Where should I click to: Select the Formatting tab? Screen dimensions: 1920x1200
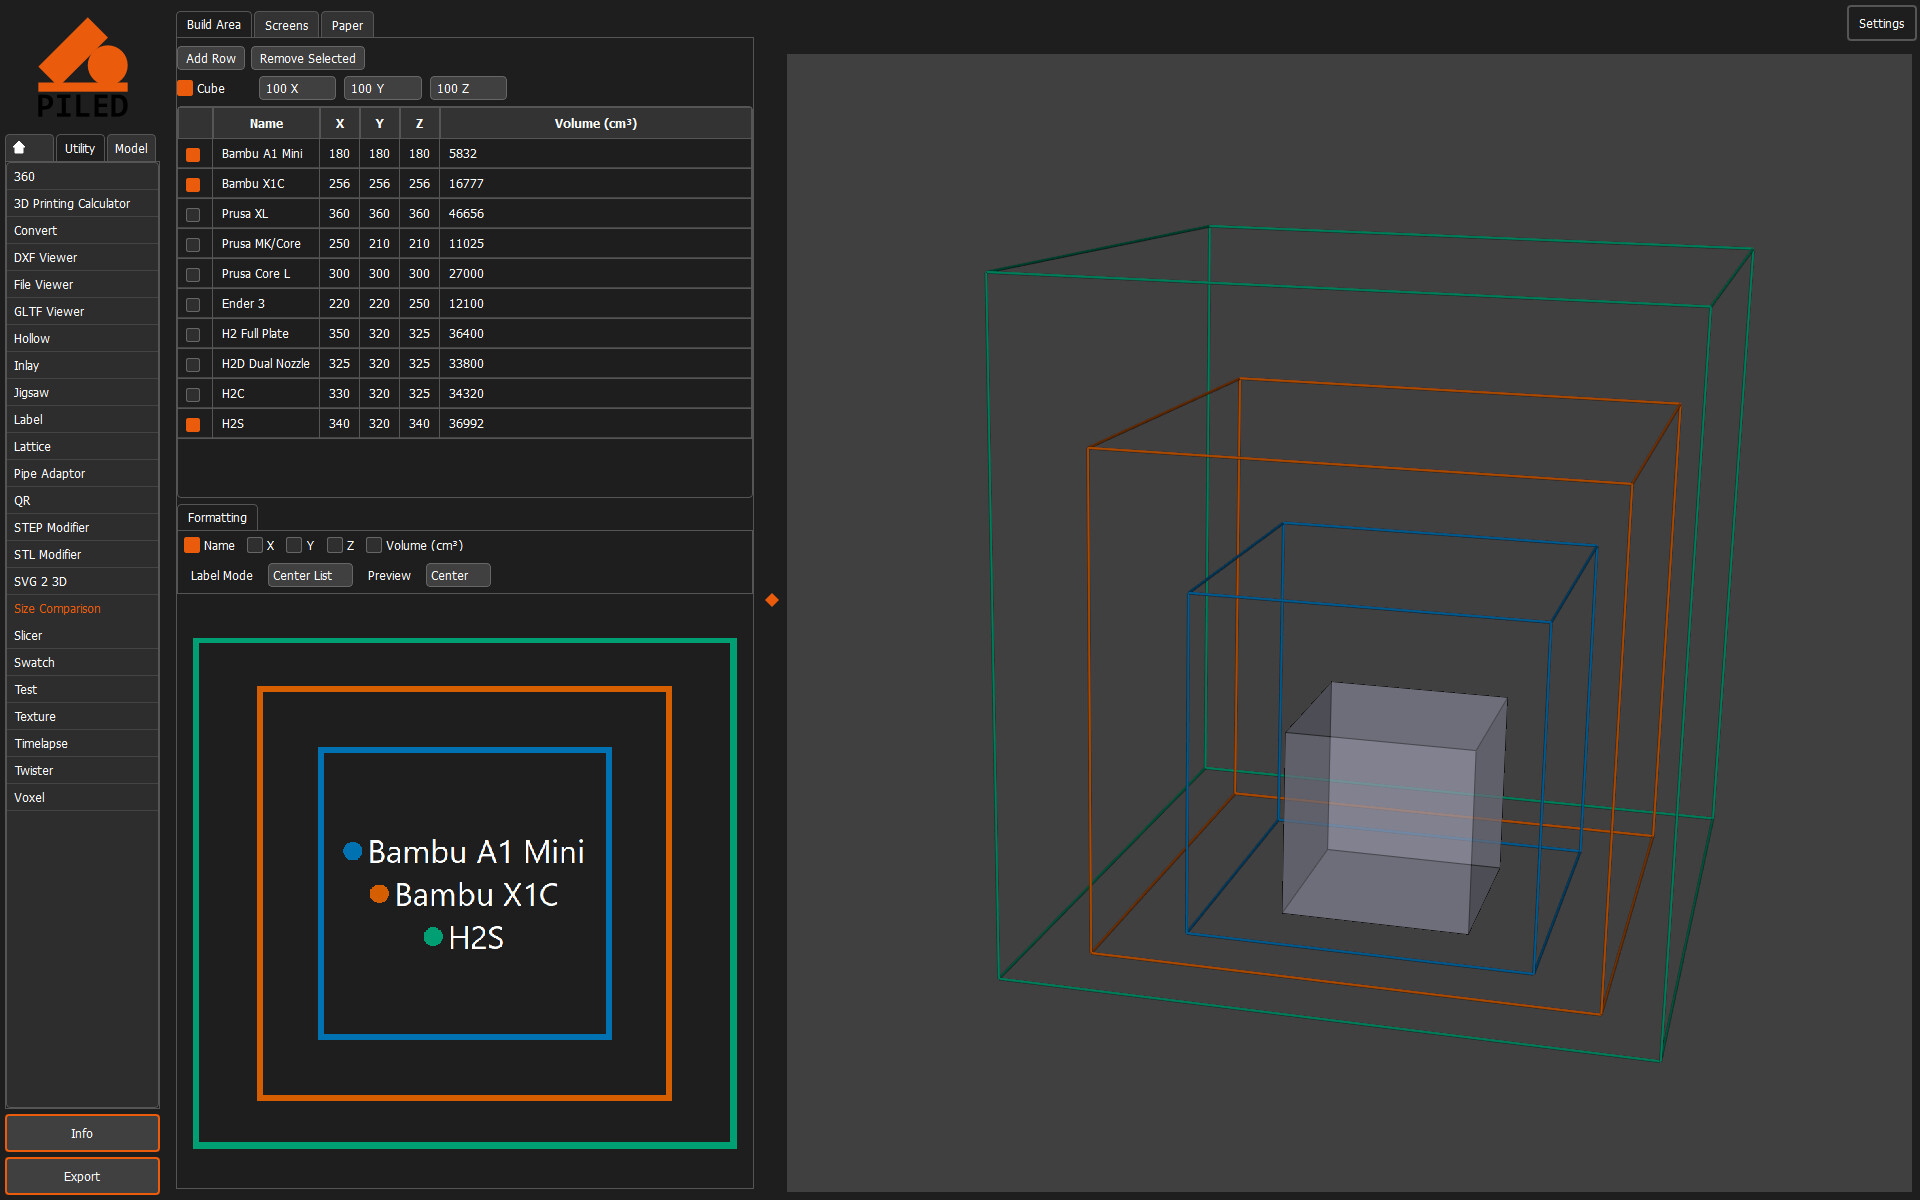click(217, 517)
